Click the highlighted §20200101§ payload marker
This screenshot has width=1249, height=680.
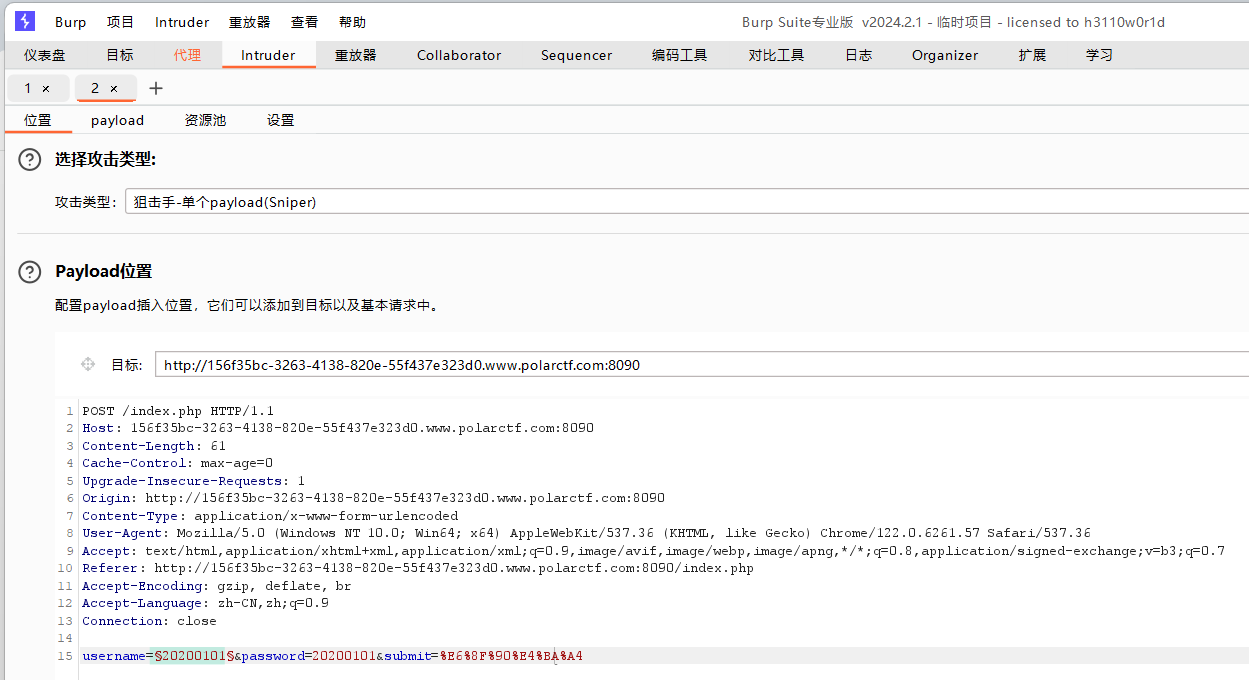tap(193, 656)
